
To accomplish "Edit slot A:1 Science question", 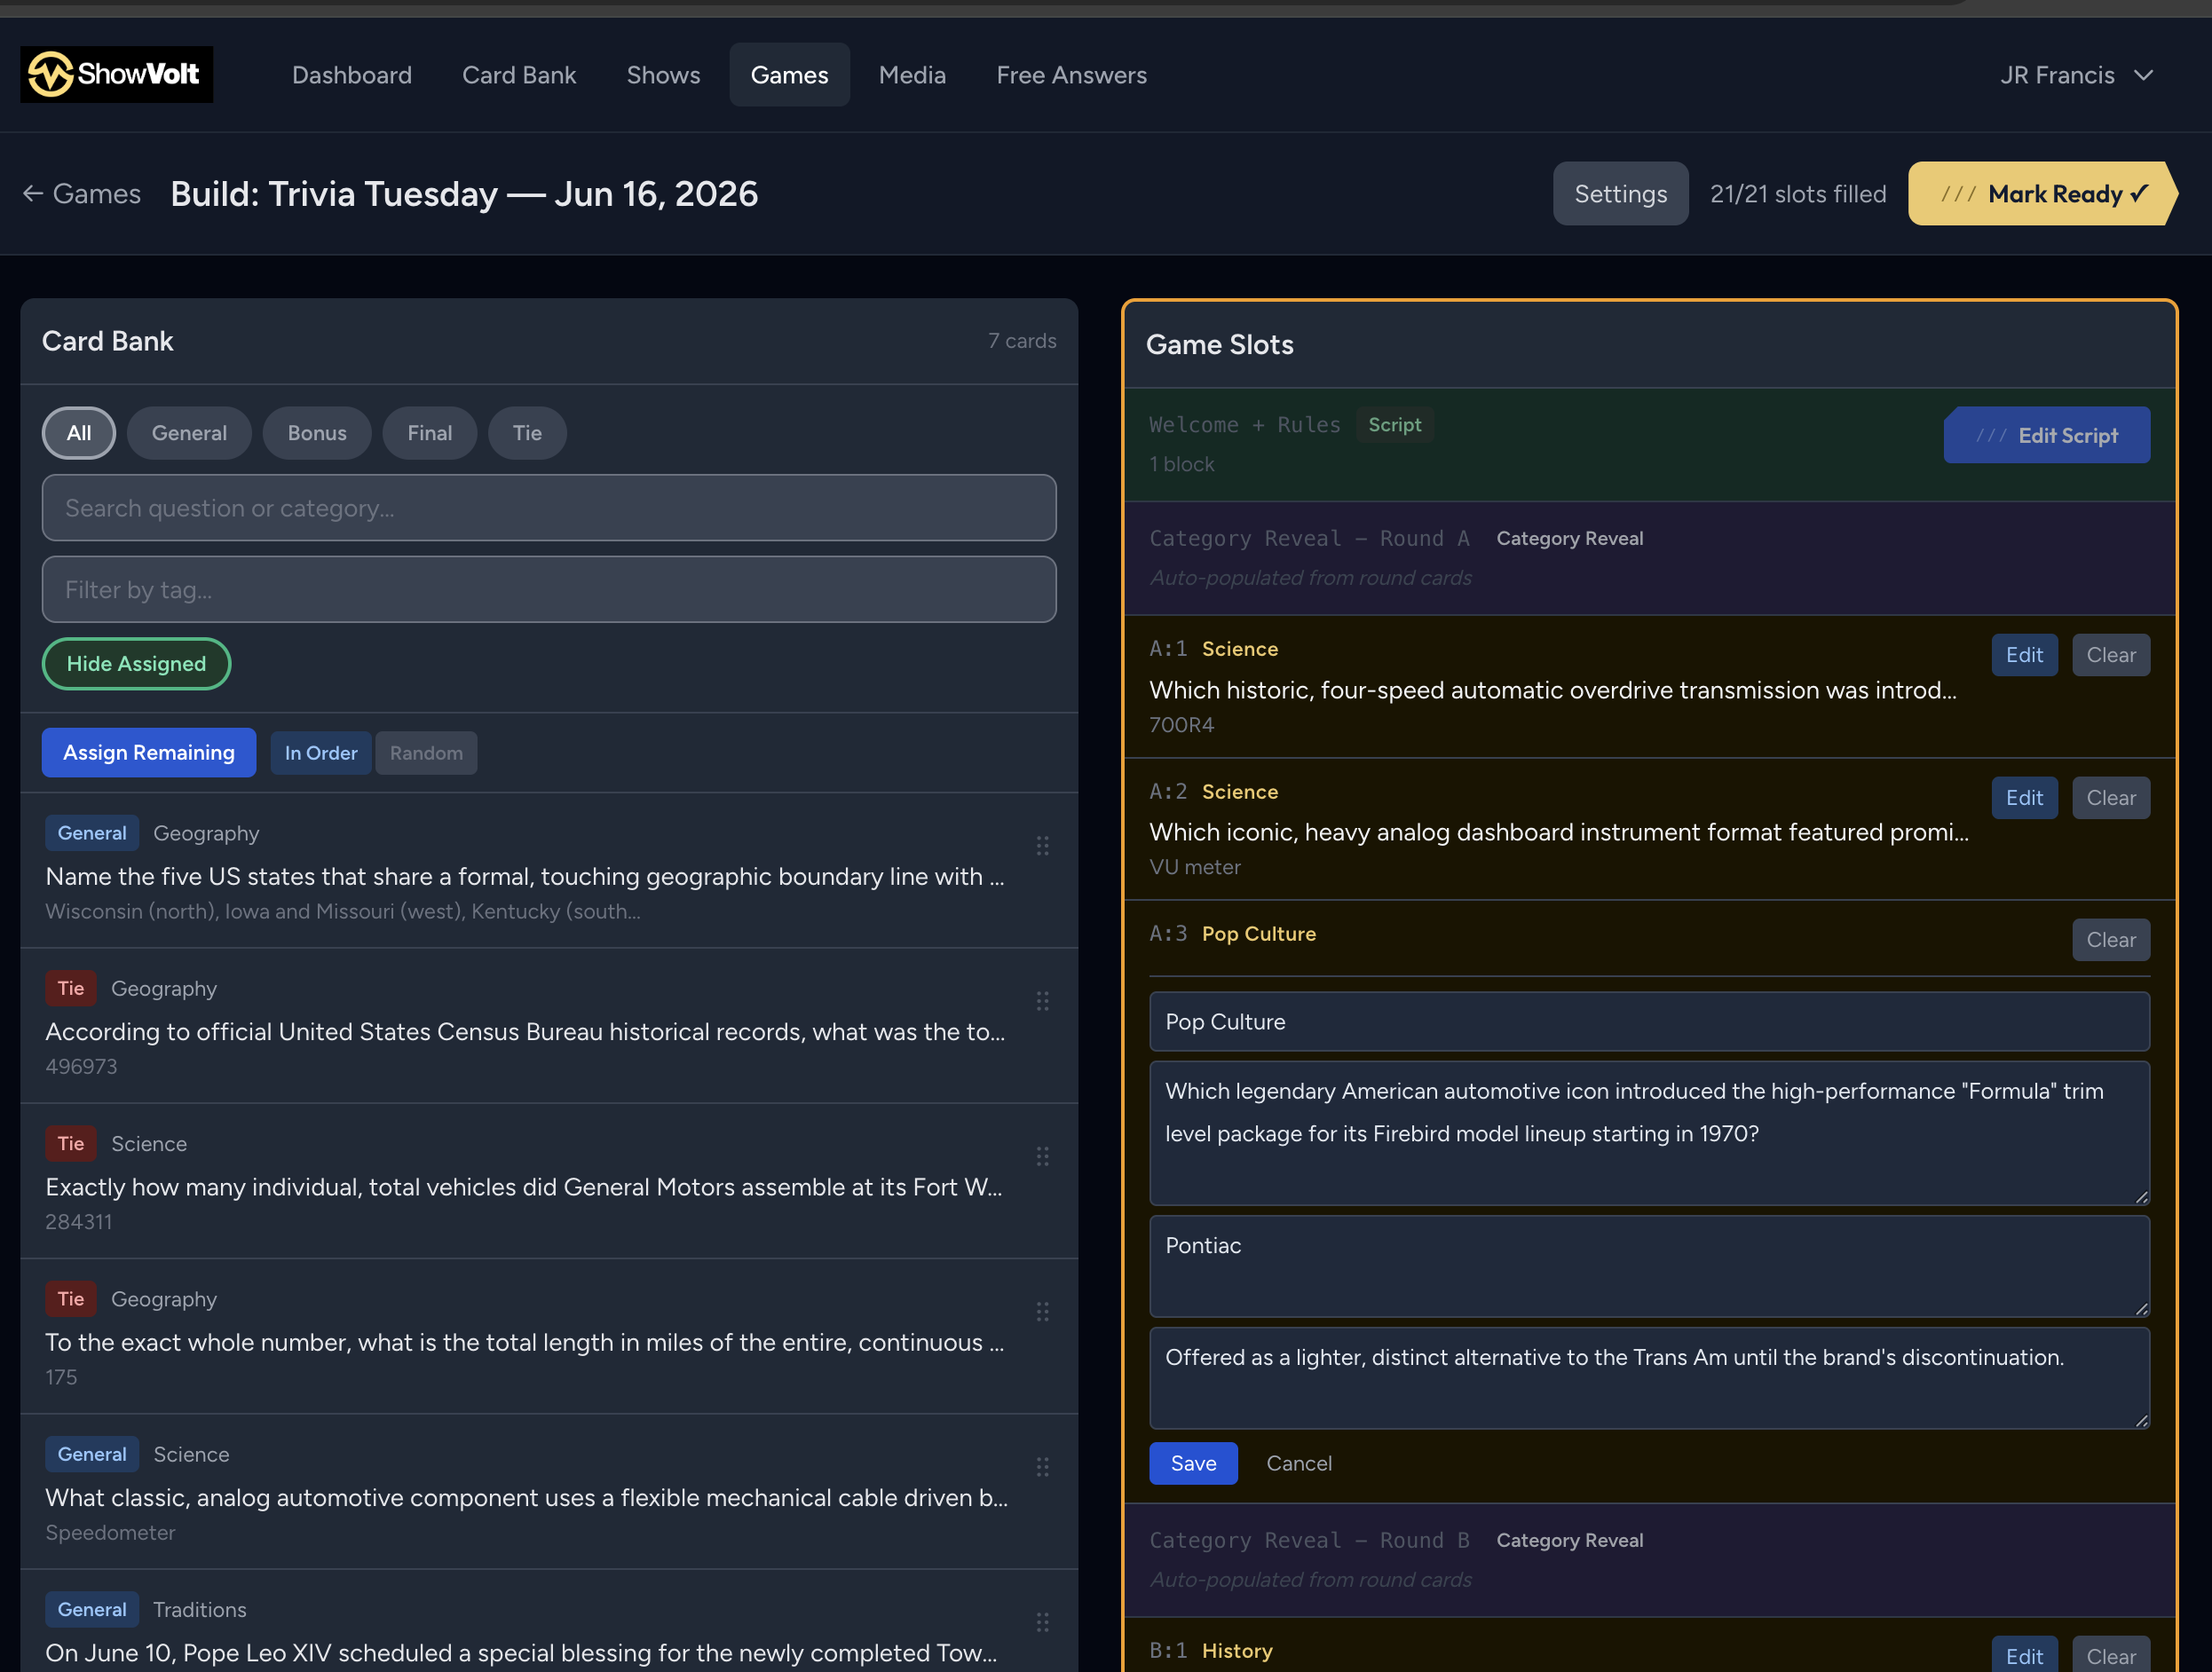I will (2024, 655).
